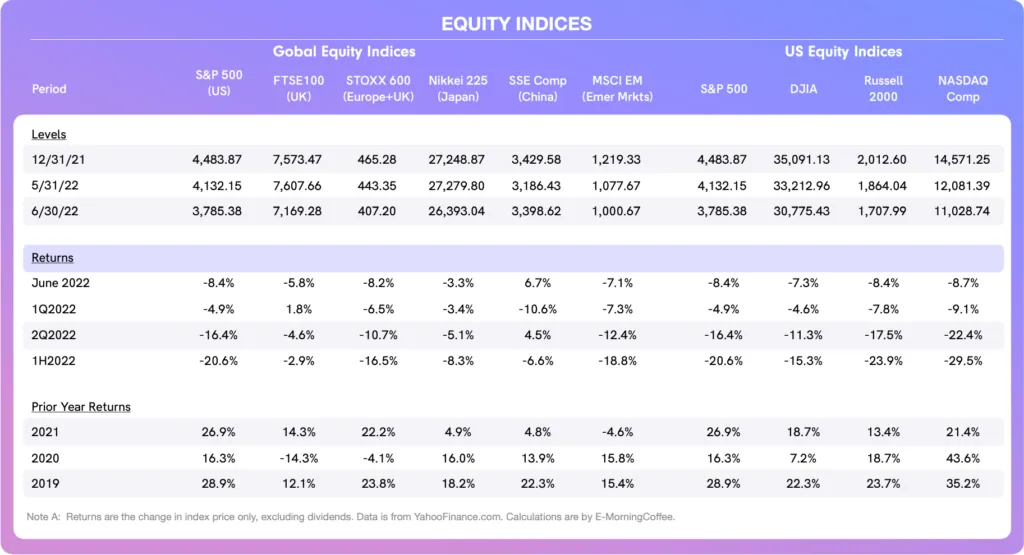
Task: Select the 2019 row label
Action: coord(45,484)
